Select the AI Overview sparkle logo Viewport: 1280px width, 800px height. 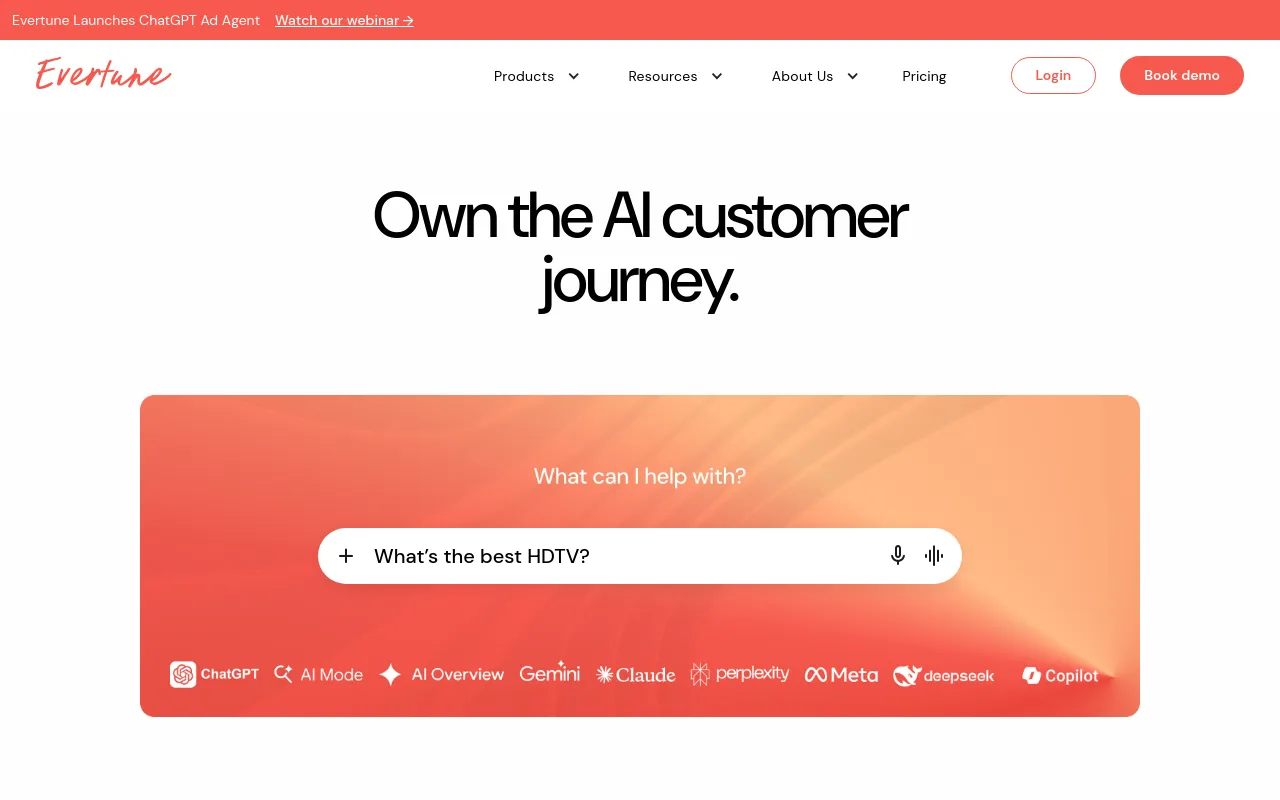click(x=441, y=675)
